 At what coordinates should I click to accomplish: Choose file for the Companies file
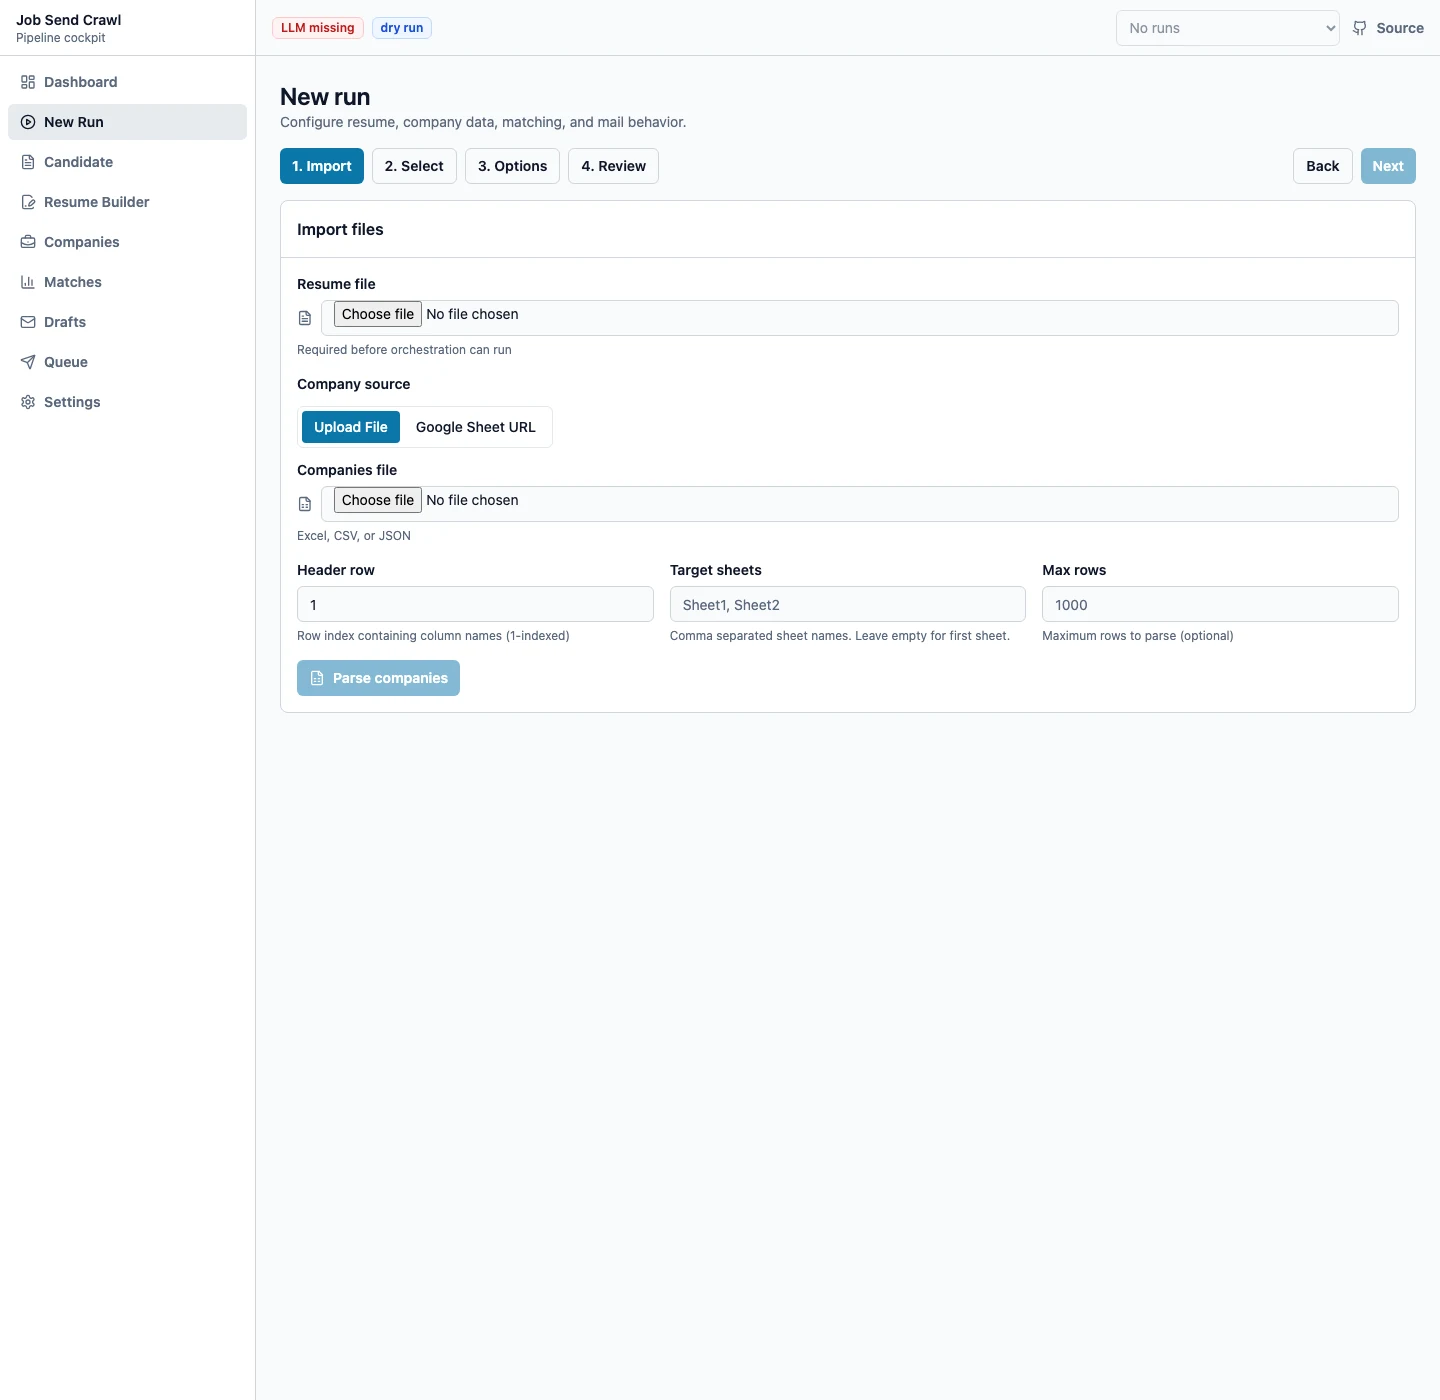pyautogui.click(x=378, y=500)
